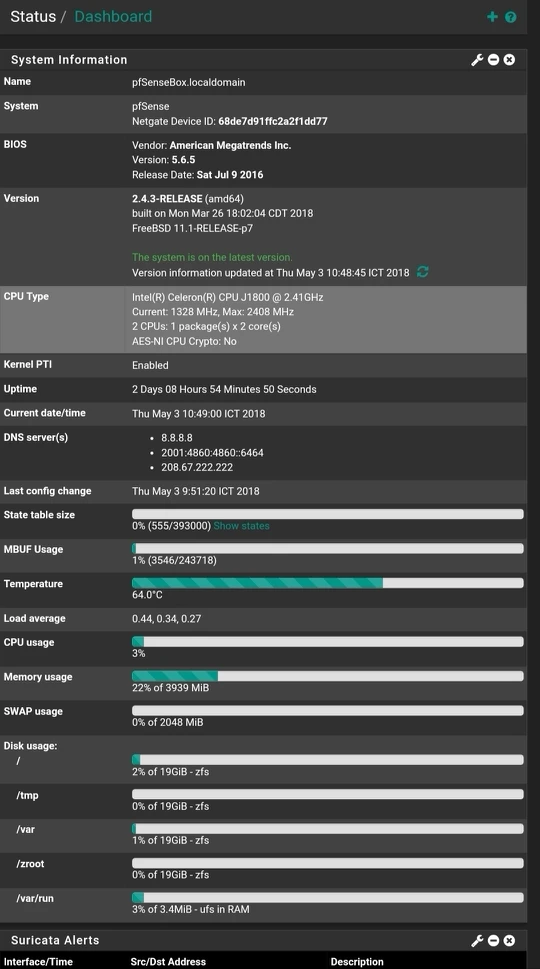Viewport: 540px width, 969px height.
Task: Click the Temperature progress bar
Action: pyautogui.click(x=327, y=583)
